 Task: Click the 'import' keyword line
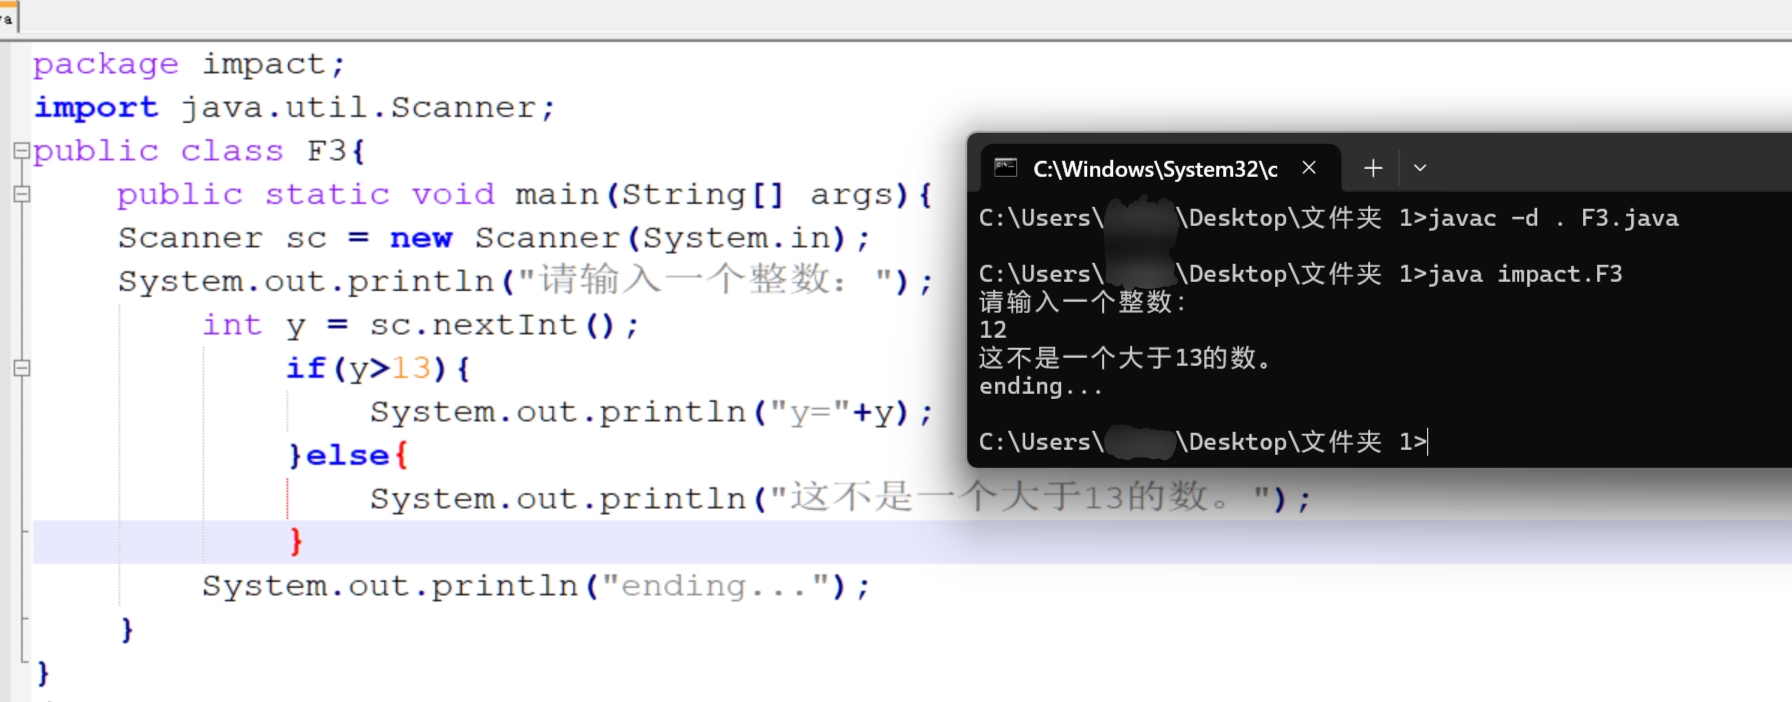tap(96, 108)
